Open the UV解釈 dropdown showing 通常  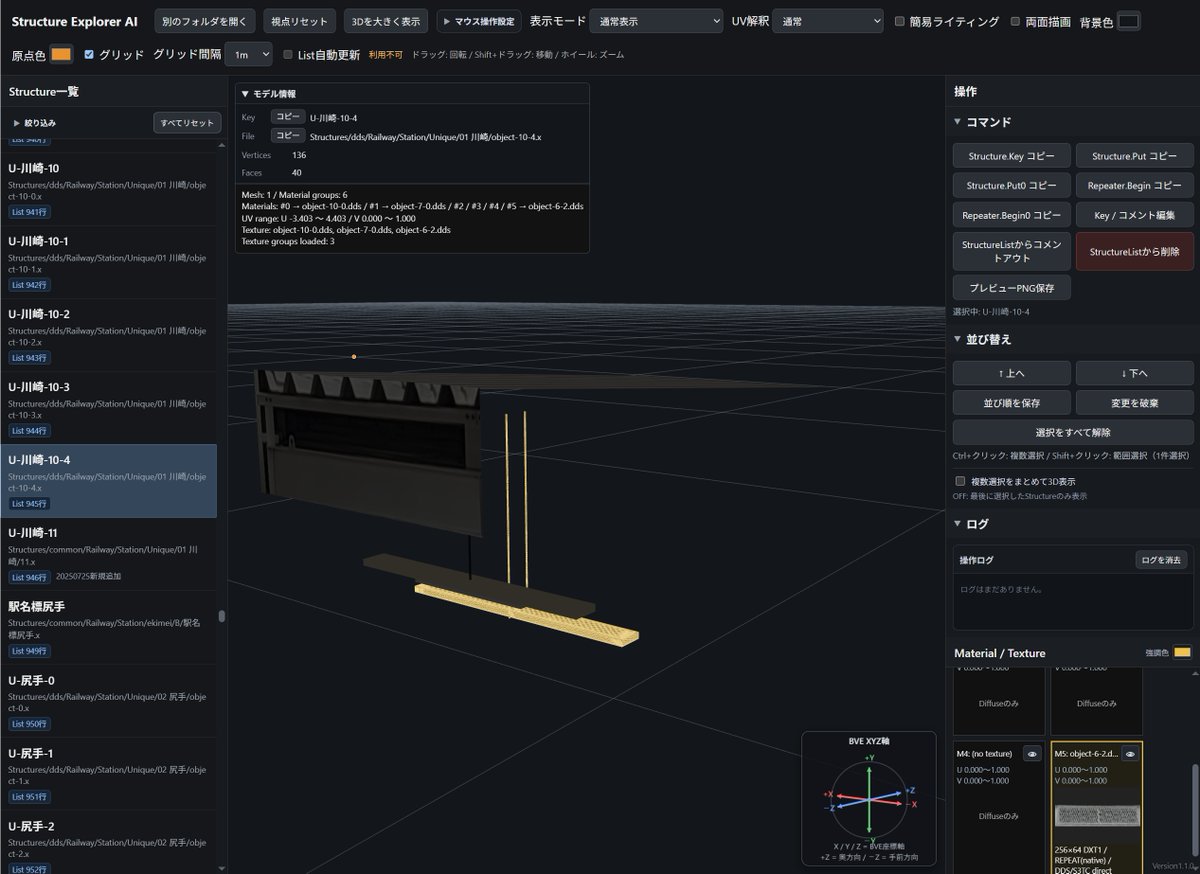[827, 21]
